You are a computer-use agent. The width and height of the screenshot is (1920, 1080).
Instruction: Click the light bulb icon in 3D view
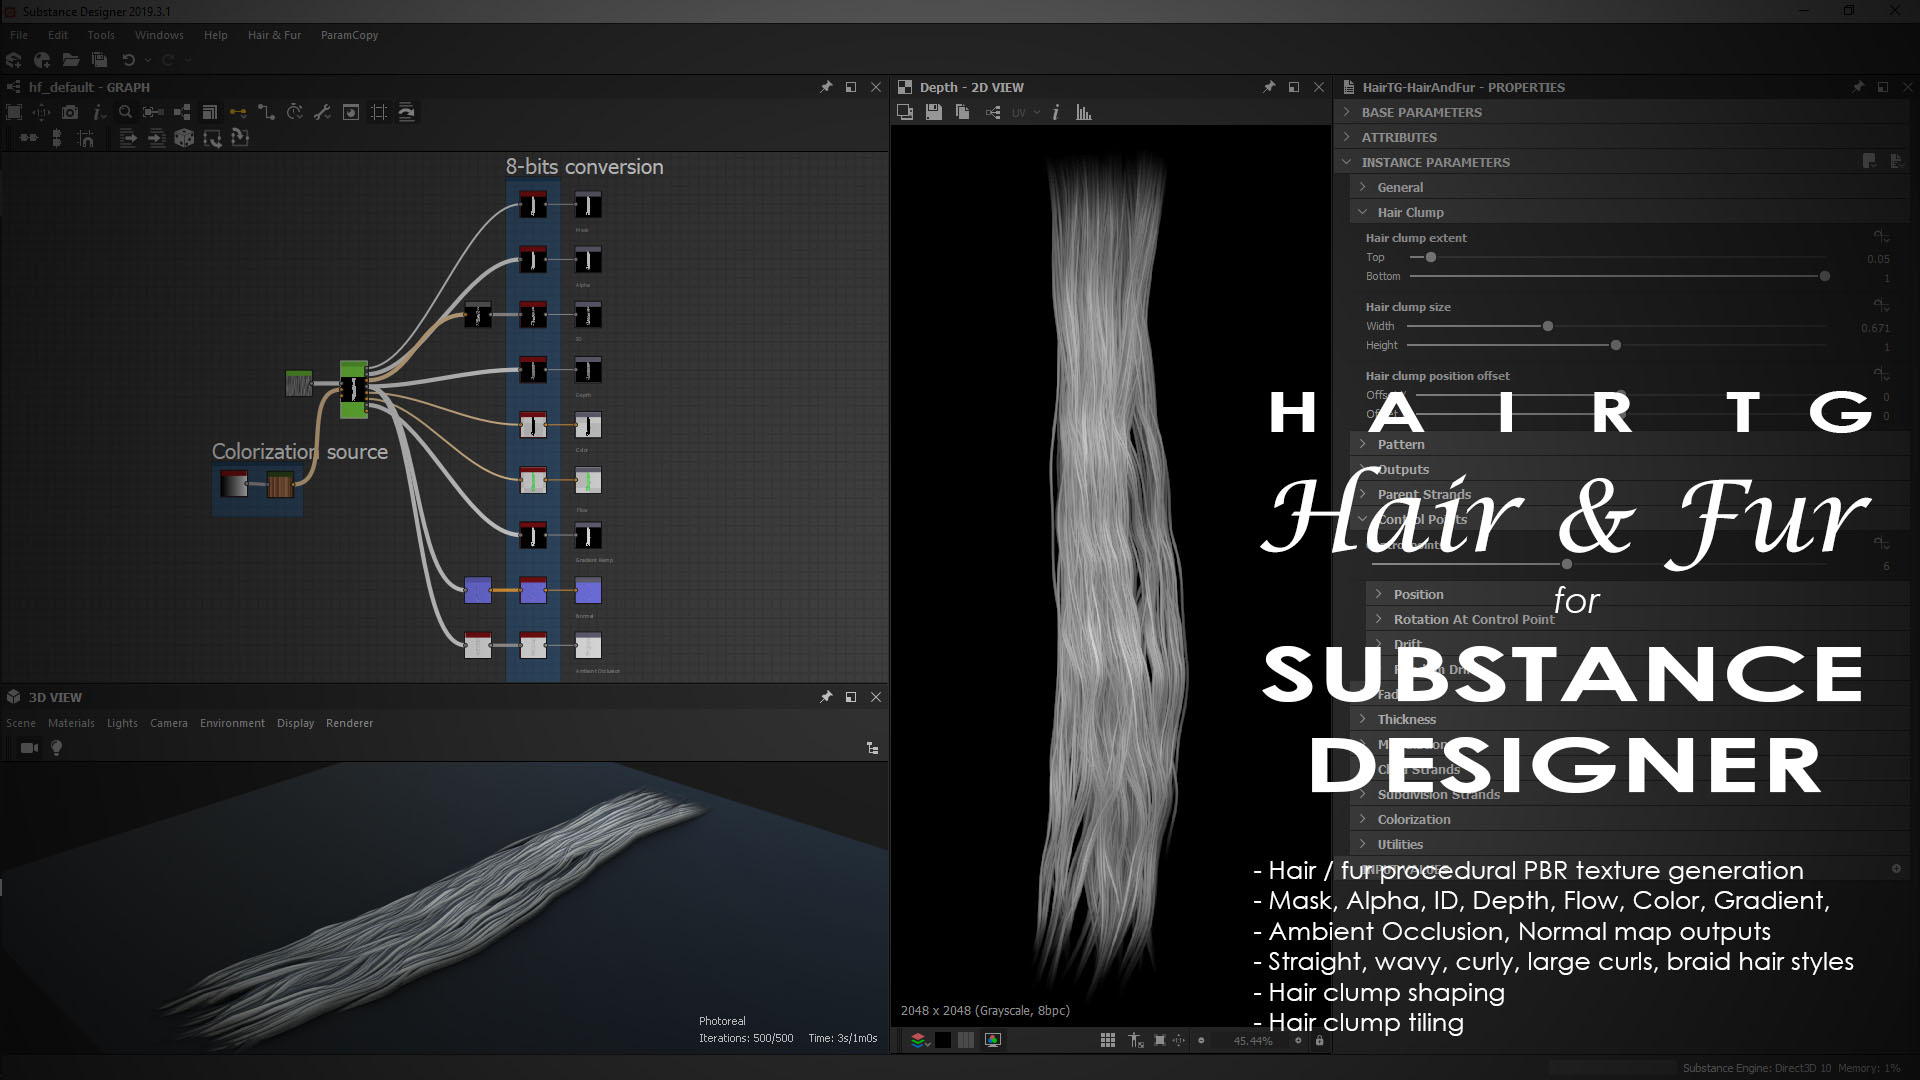pos(57,748)
